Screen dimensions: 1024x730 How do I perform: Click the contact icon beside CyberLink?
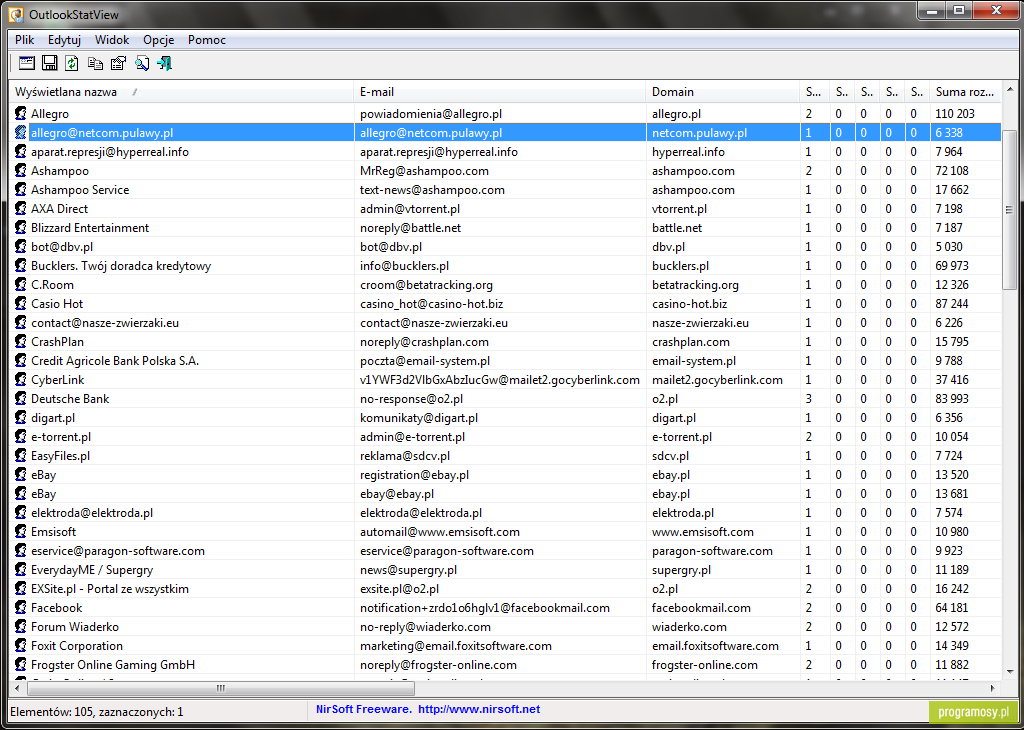21,379
